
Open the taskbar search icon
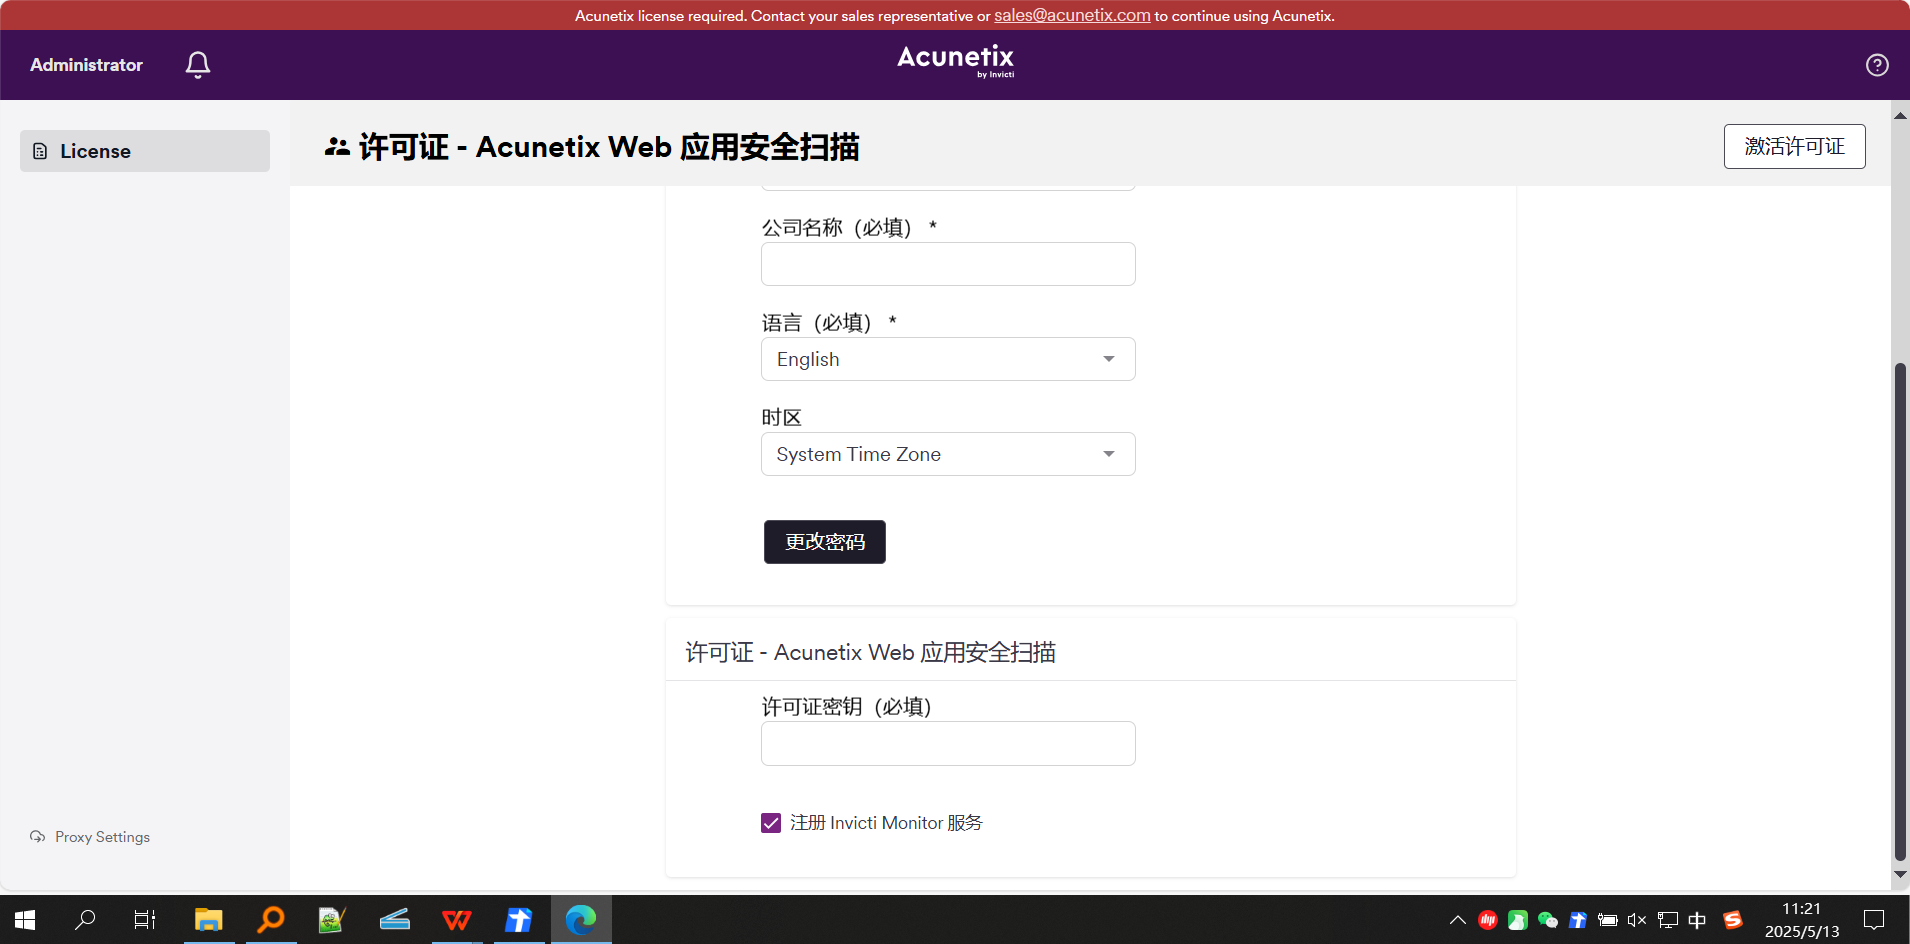click(x=86, y=920)
